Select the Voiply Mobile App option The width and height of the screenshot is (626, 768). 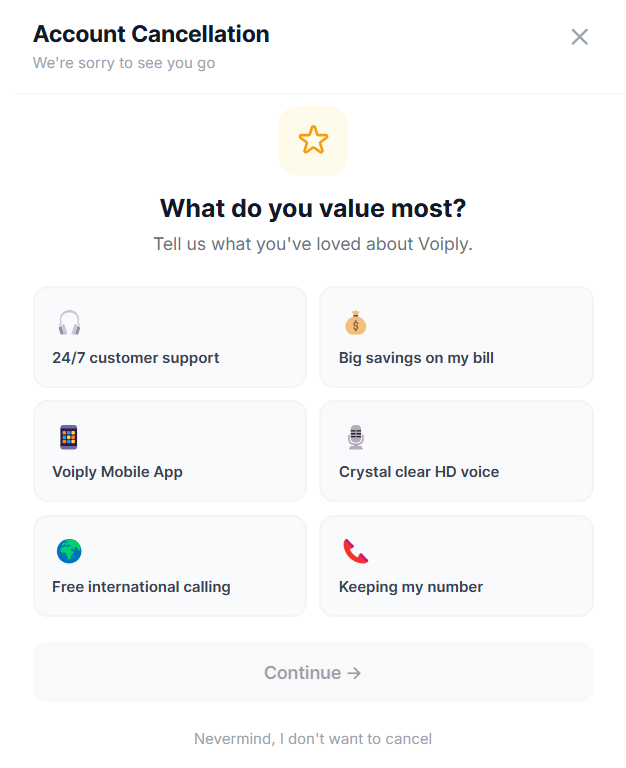click(170, 451)
